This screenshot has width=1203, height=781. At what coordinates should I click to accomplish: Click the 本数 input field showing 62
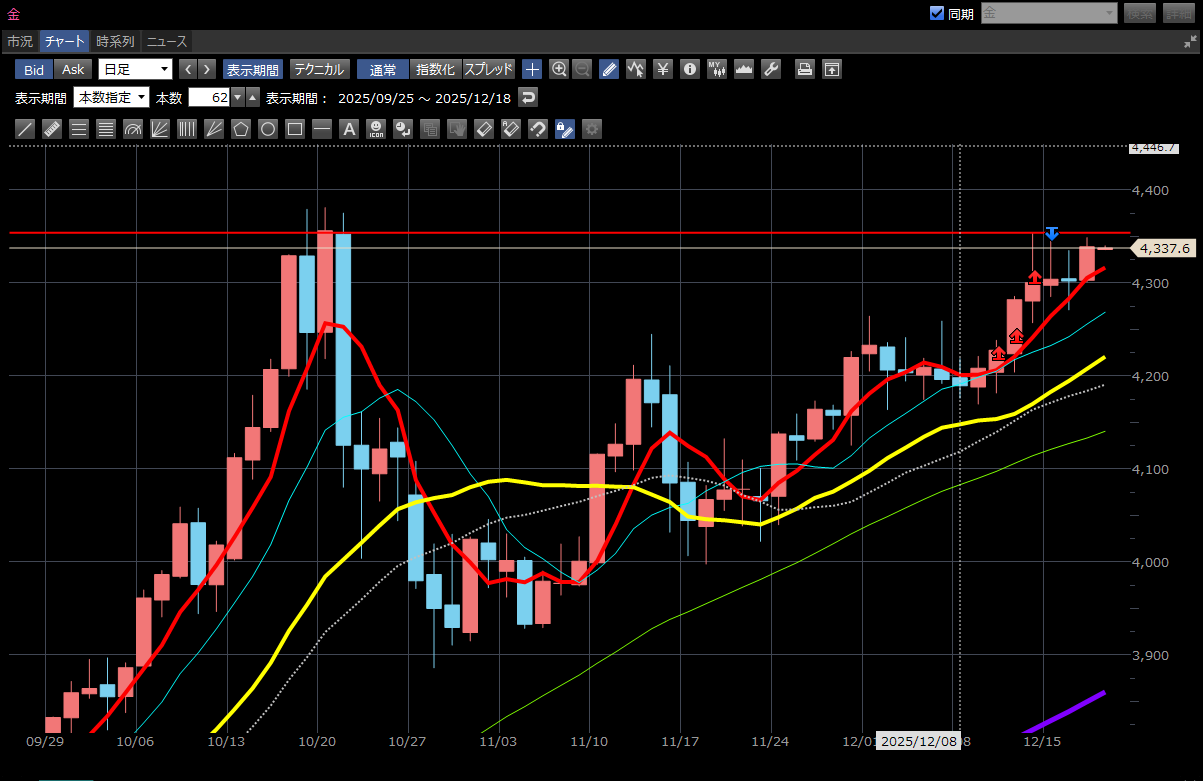[x=209, y=97]
